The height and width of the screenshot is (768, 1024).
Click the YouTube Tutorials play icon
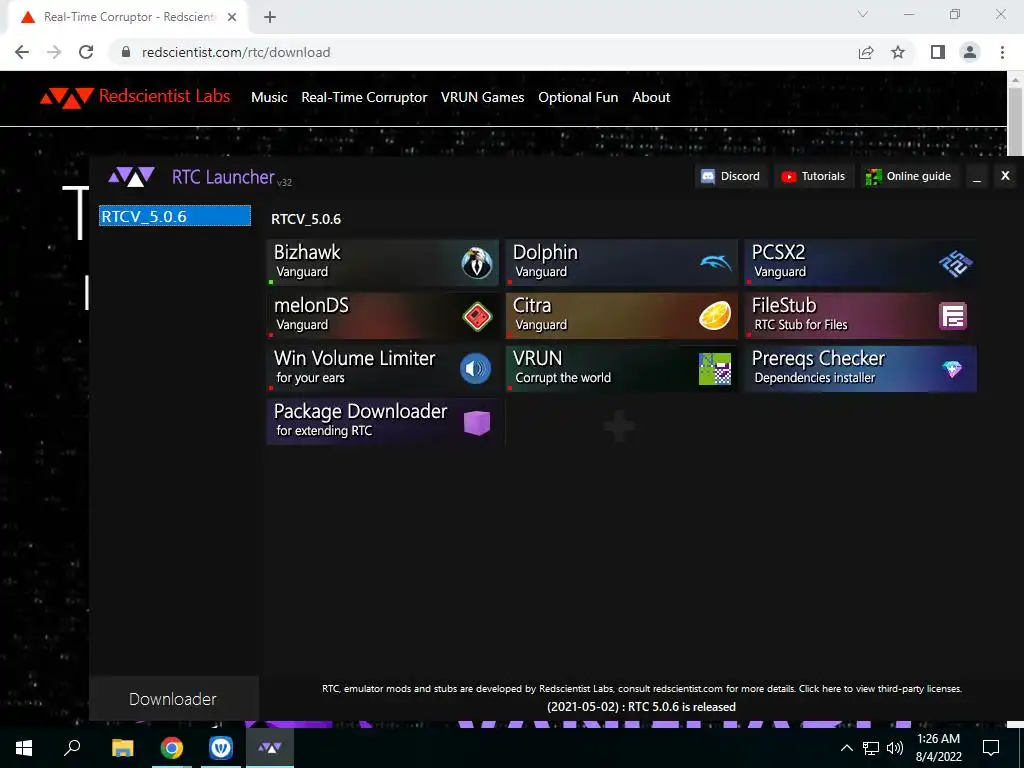pyautogui.click(x=788, y=176)
